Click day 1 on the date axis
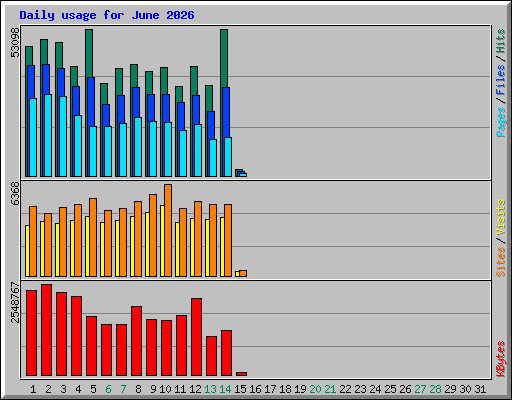 click(x=33, y=389)
